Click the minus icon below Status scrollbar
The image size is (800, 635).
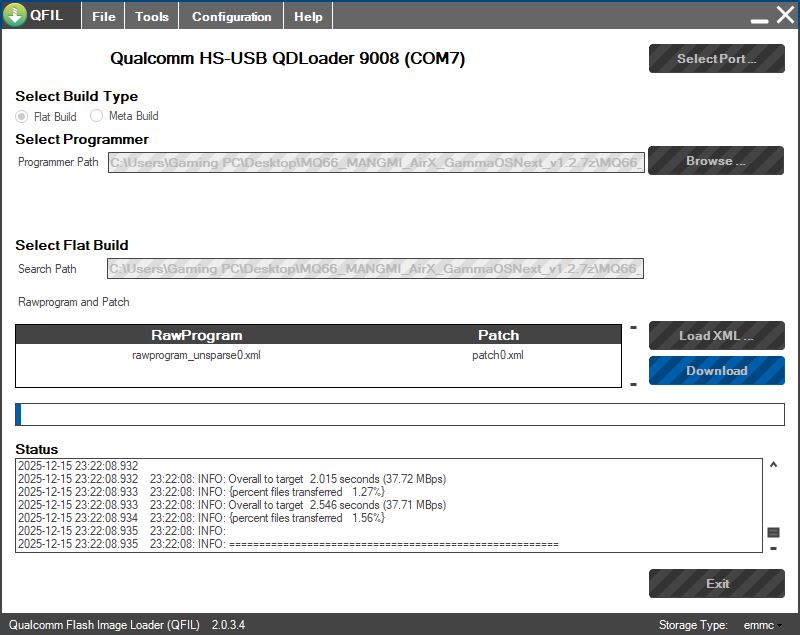click(x=773, y=548)
